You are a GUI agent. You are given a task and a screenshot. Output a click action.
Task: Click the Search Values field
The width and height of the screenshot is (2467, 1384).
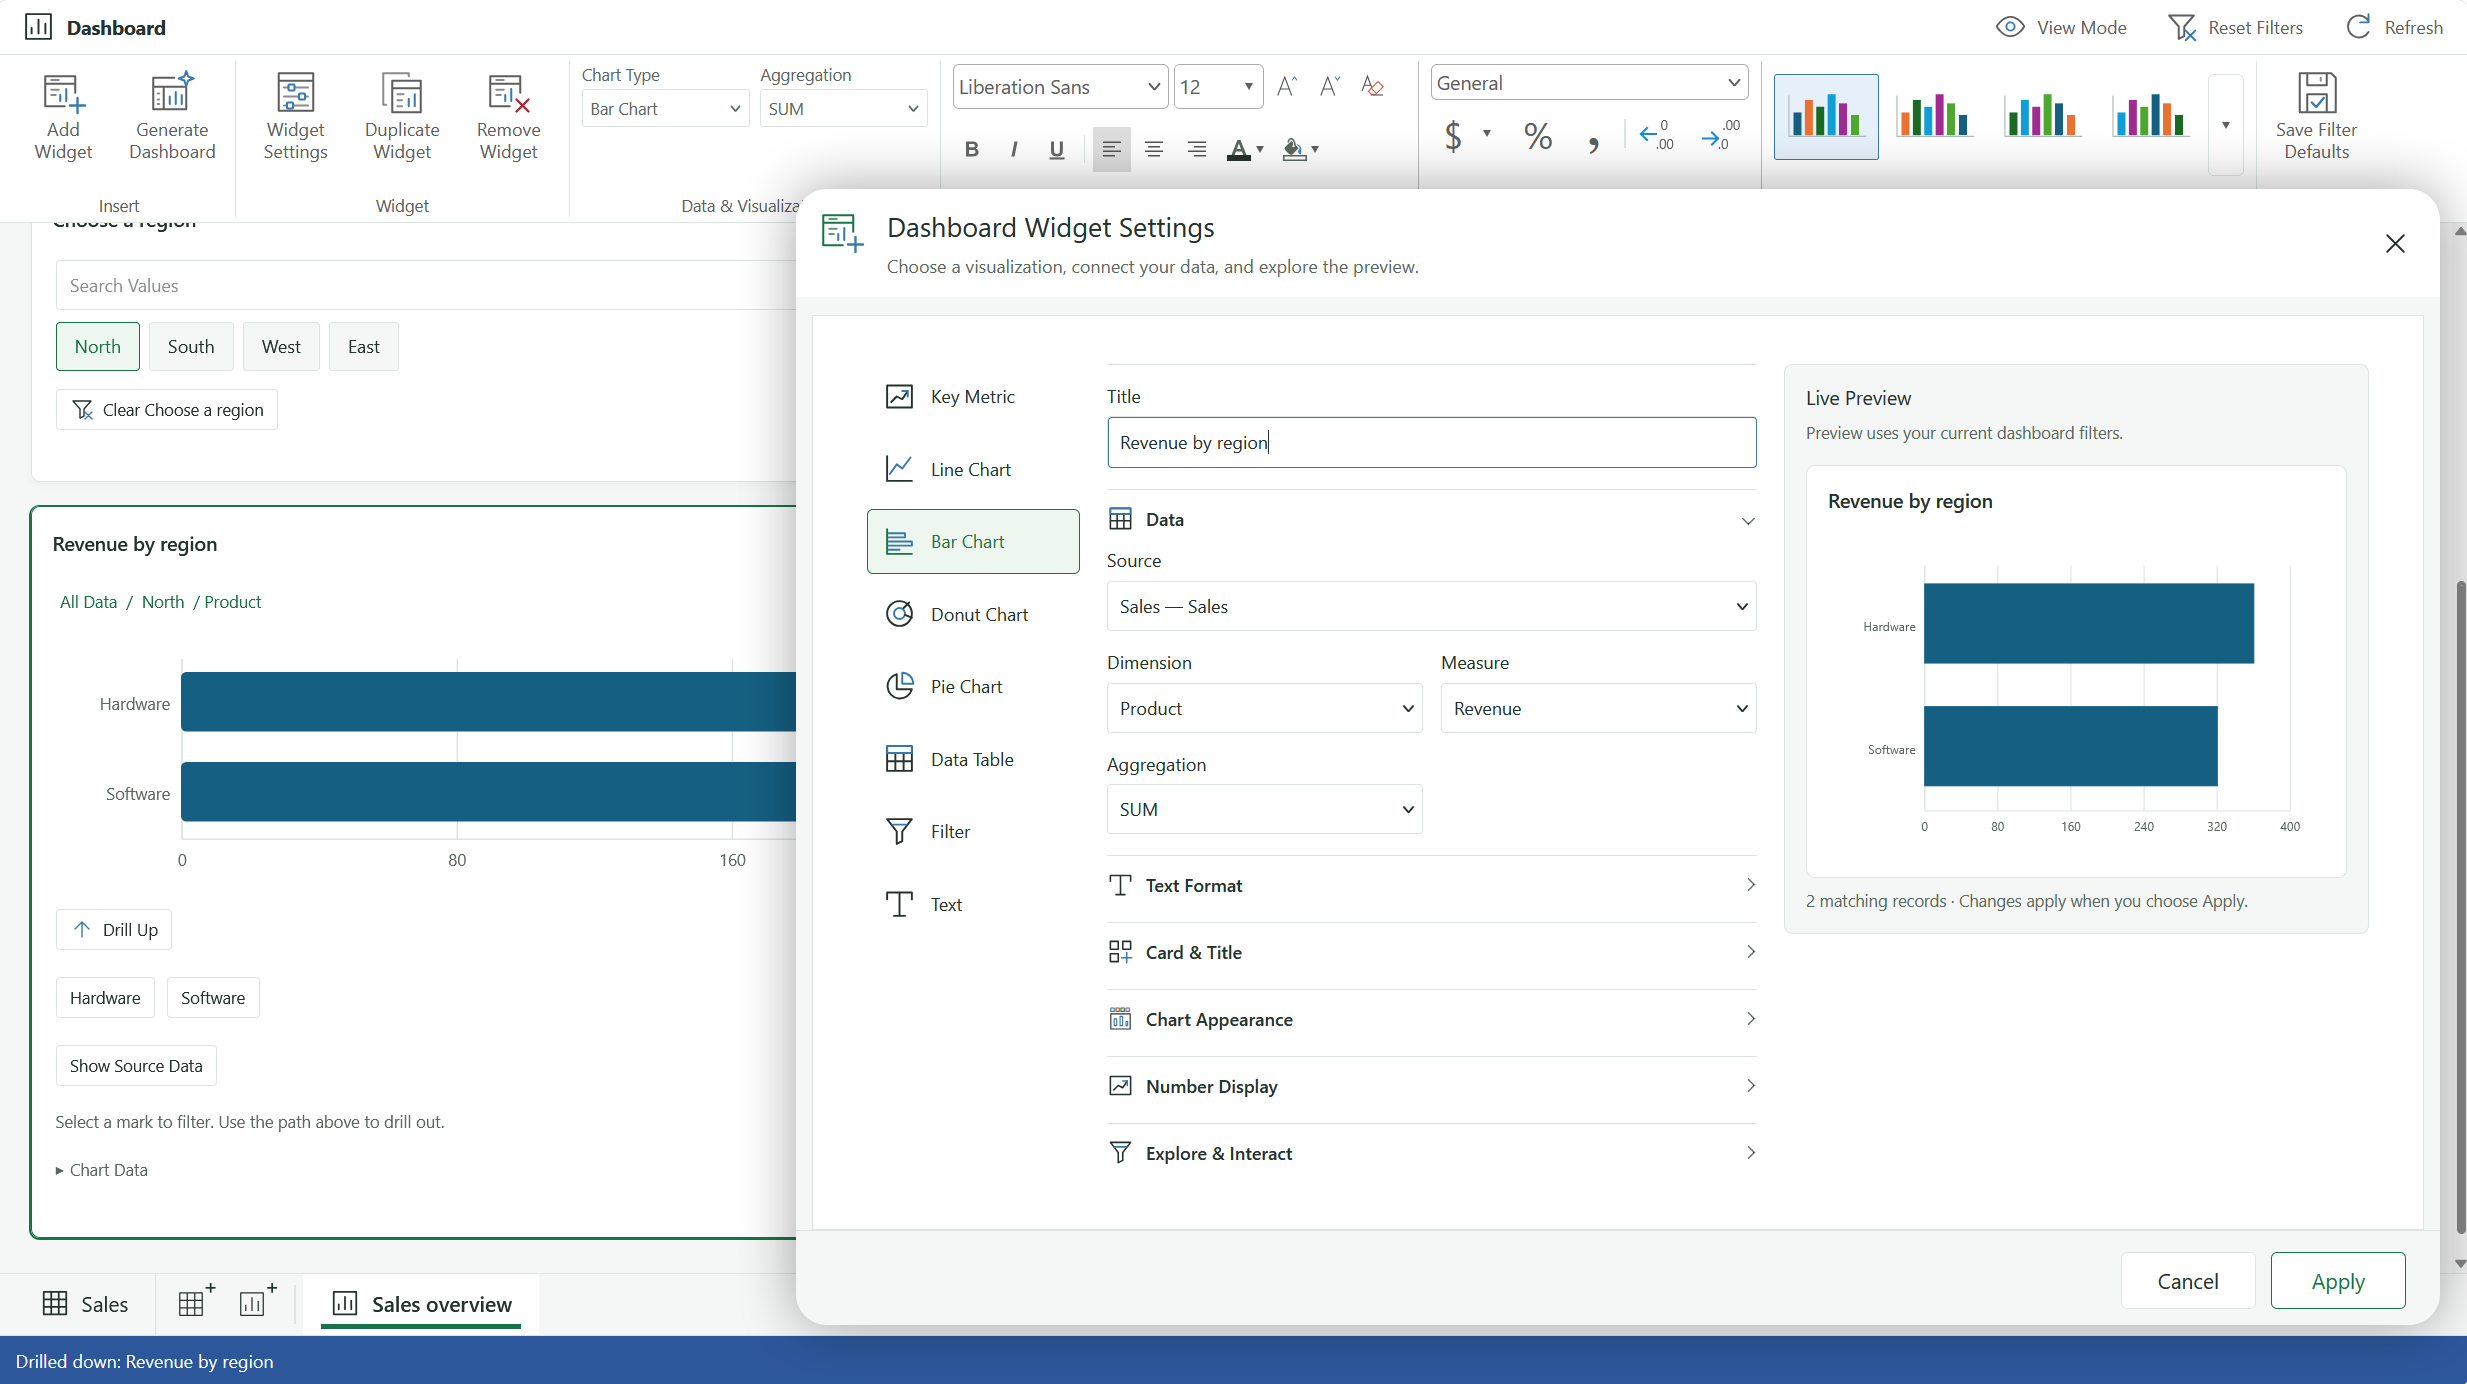point(426,285)
